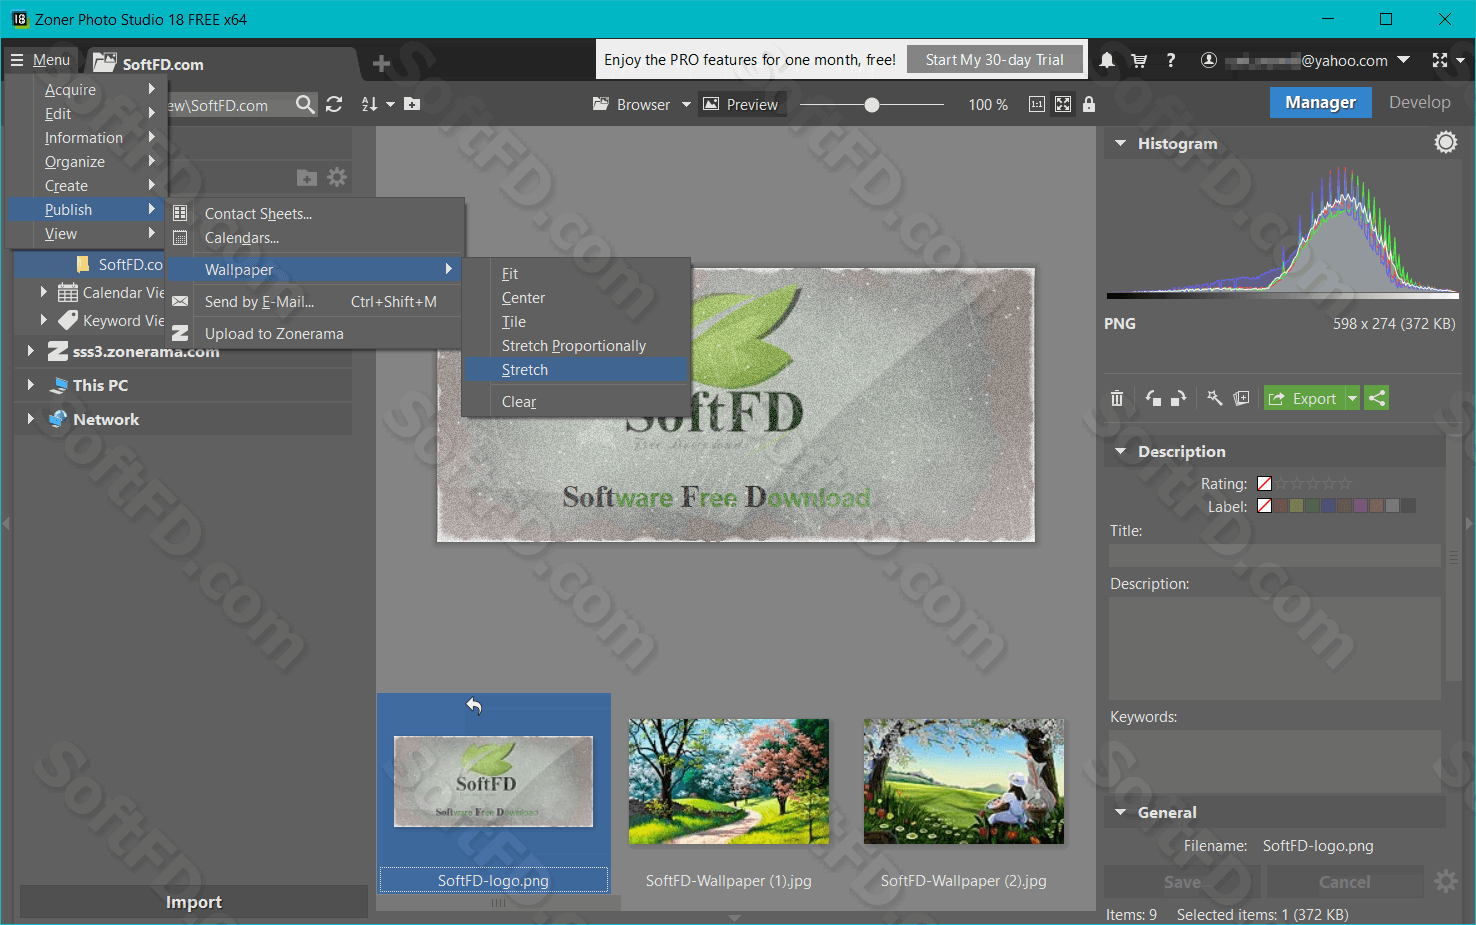Choose Clear wallpaper option

[576, 401]
